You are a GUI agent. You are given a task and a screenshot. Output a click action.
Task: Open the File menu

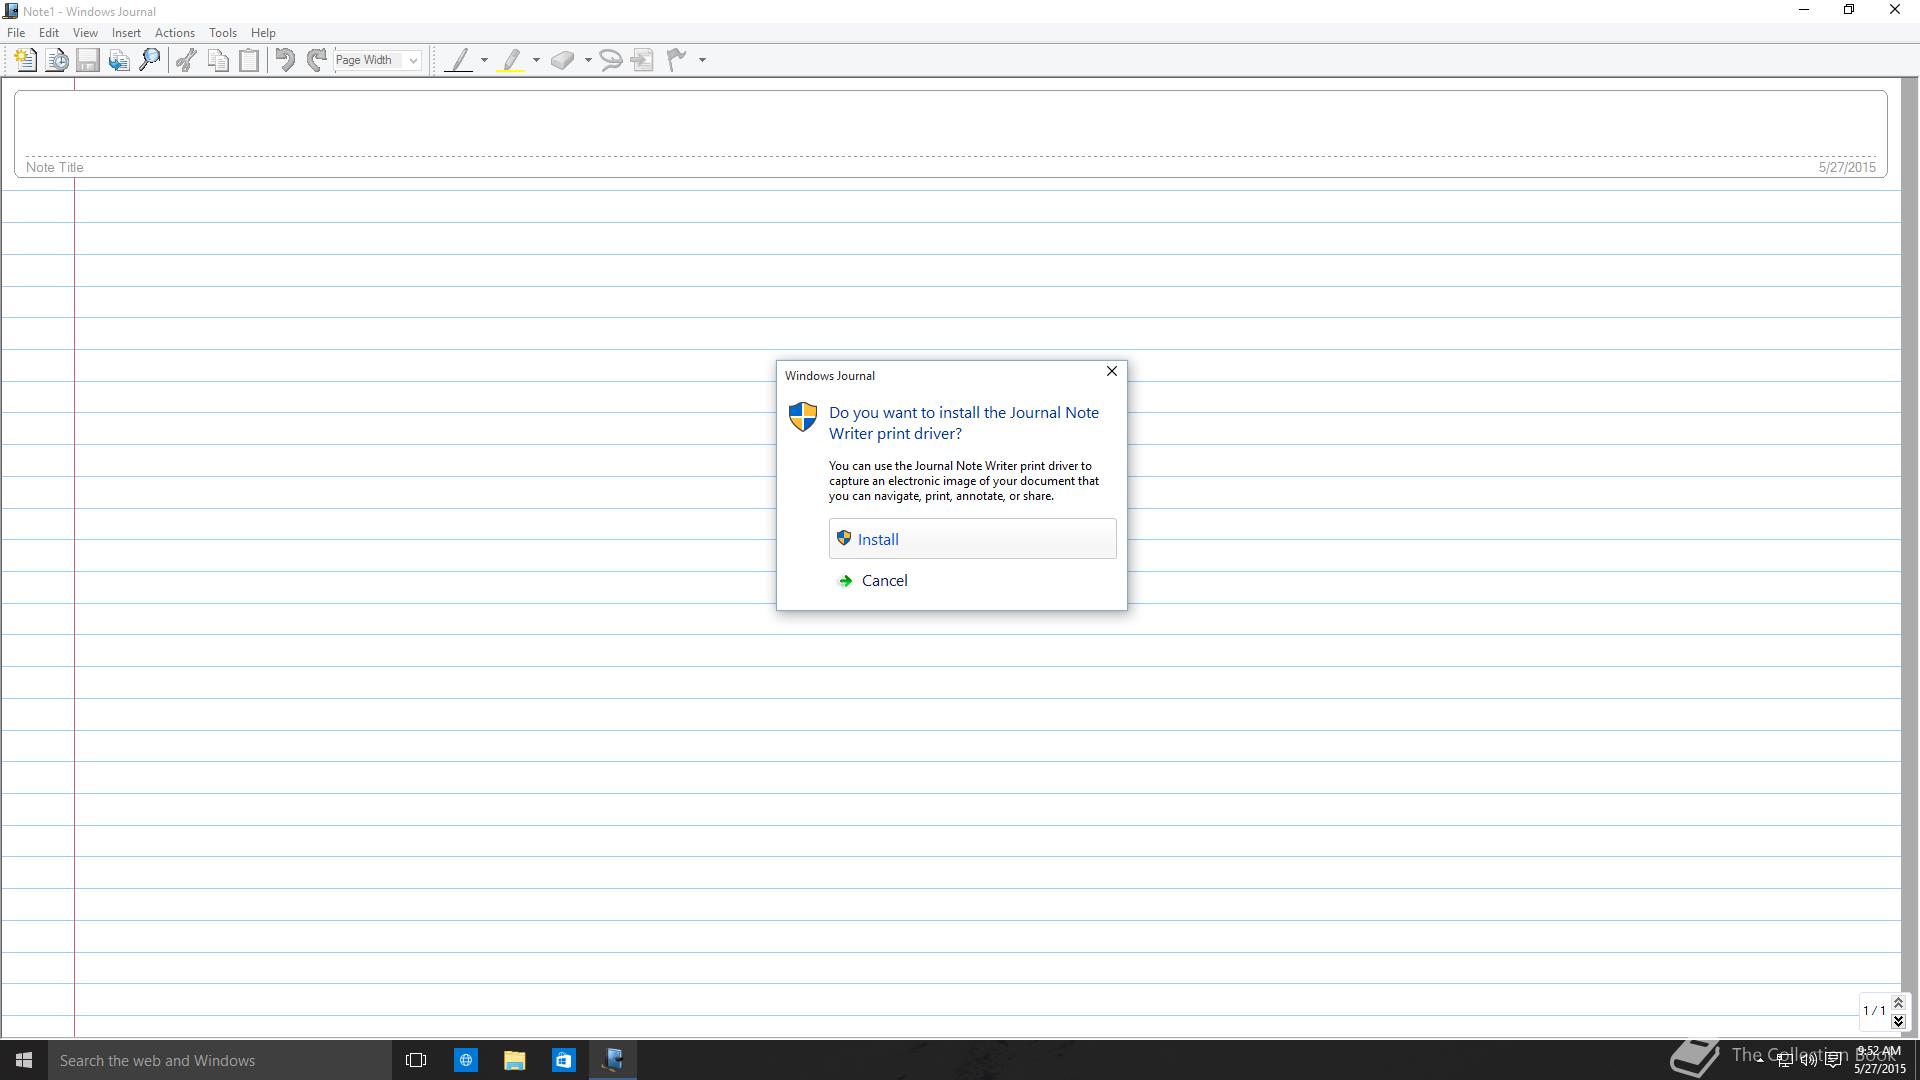point(16,33)
